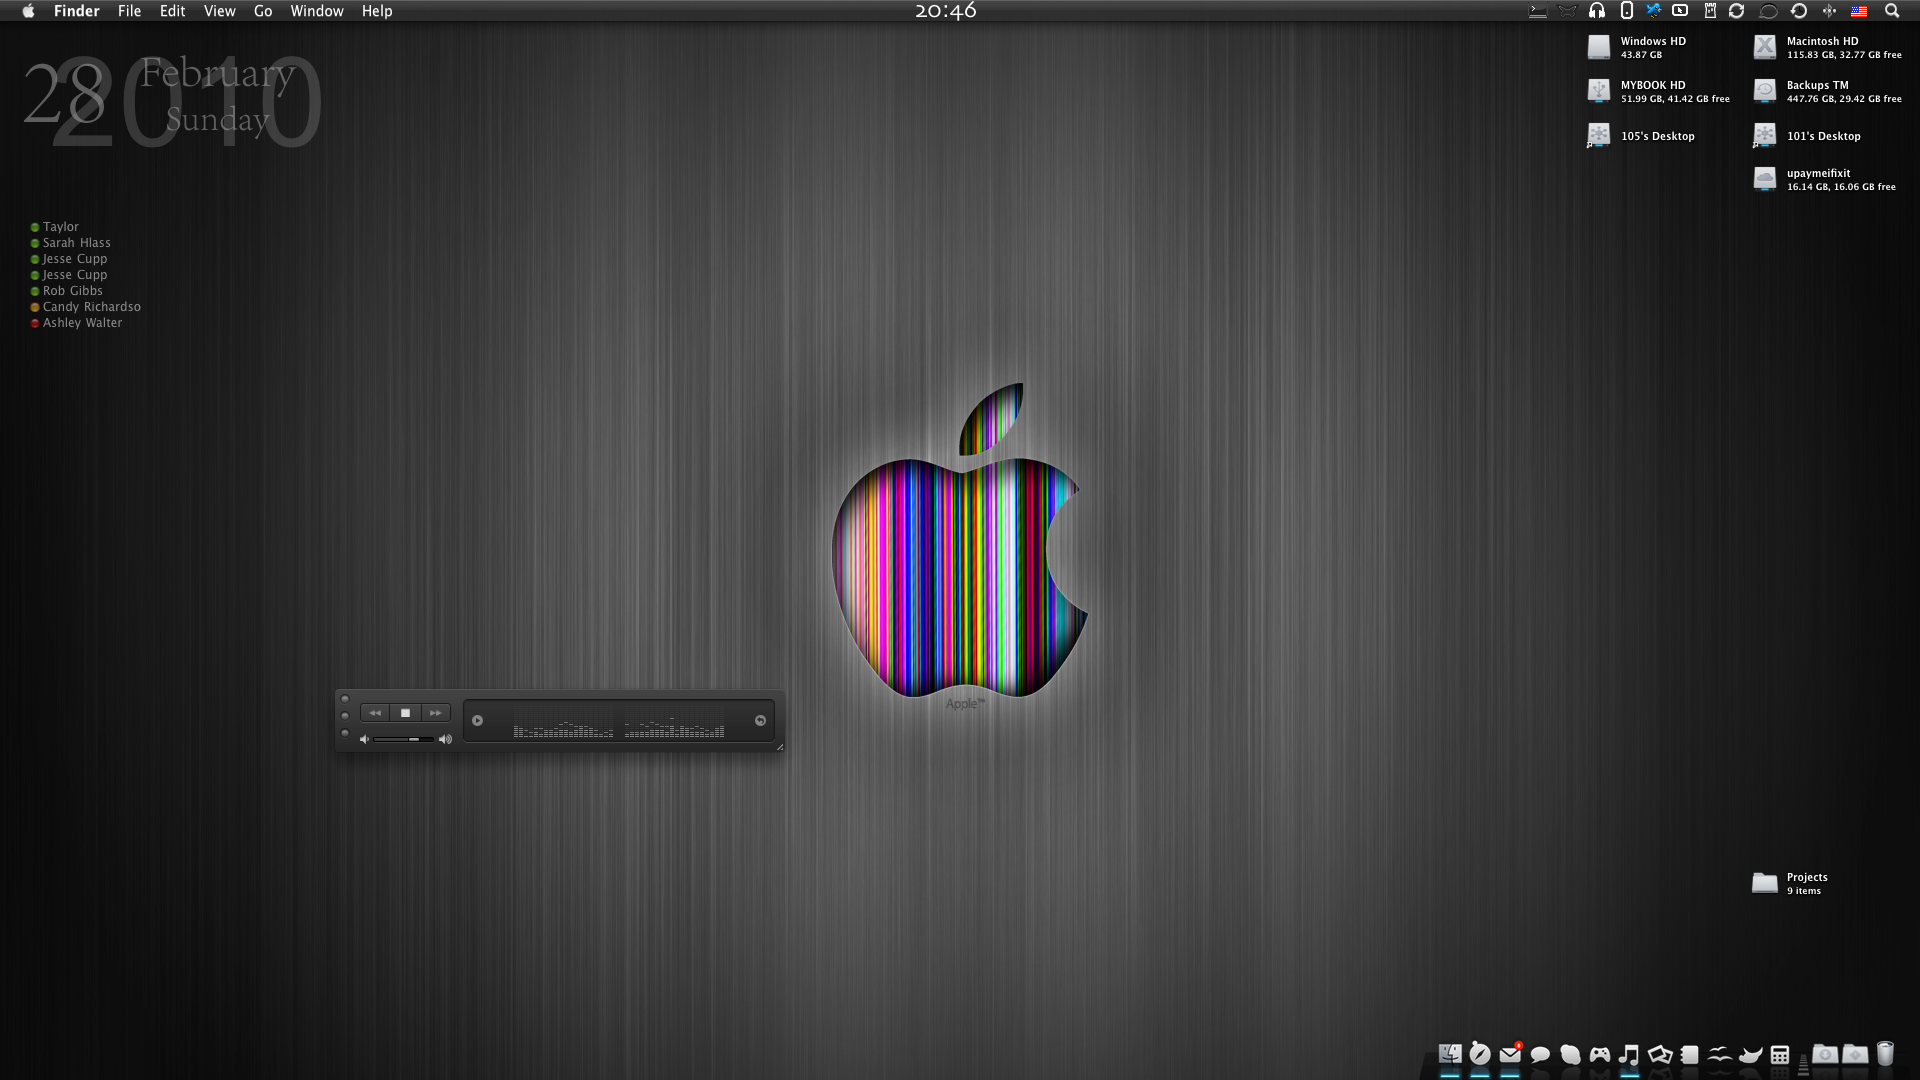Open the Help menu

pos(377,11)
